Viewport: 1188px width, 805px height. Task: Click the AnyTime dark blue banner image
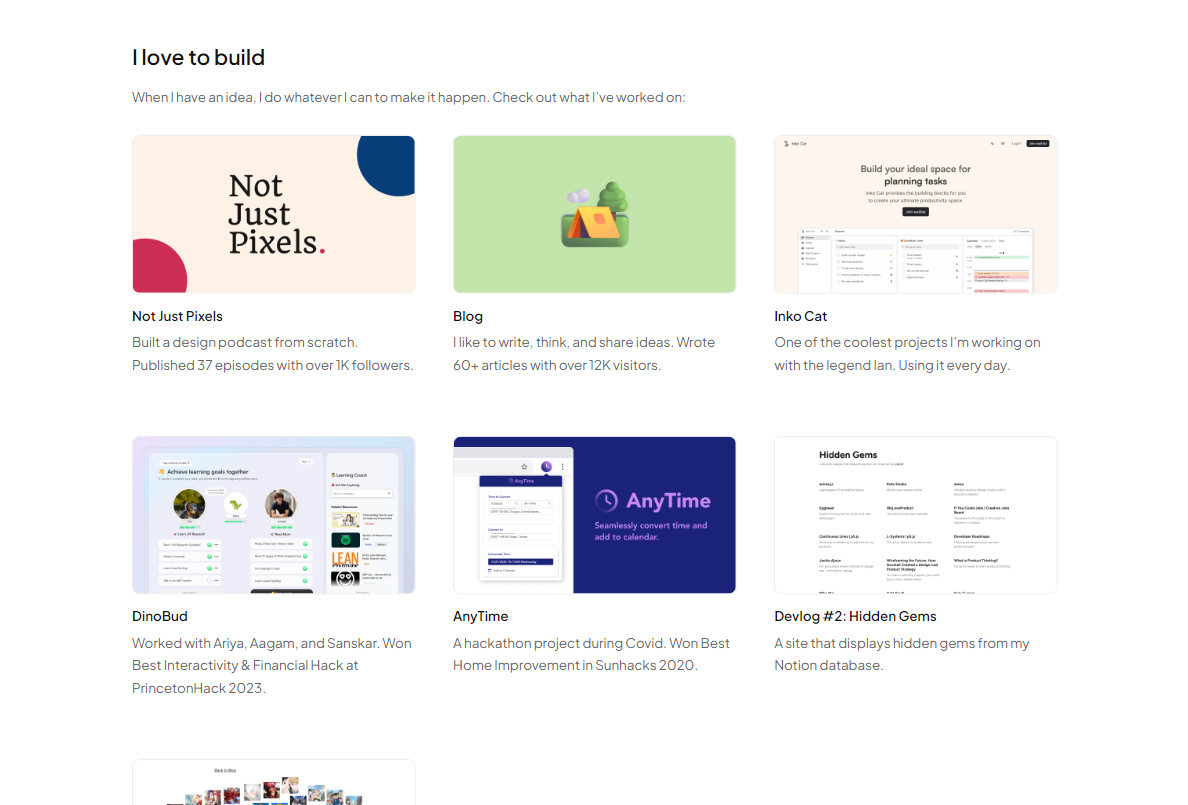pyautogui.click(x=595, y=515)
